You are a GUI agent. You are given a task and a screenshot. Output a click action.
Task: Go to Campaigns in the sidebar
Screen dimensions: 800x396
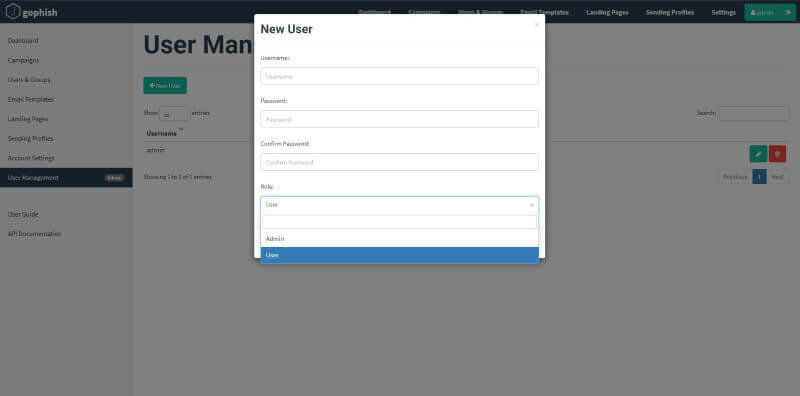(x=23, y=60)
